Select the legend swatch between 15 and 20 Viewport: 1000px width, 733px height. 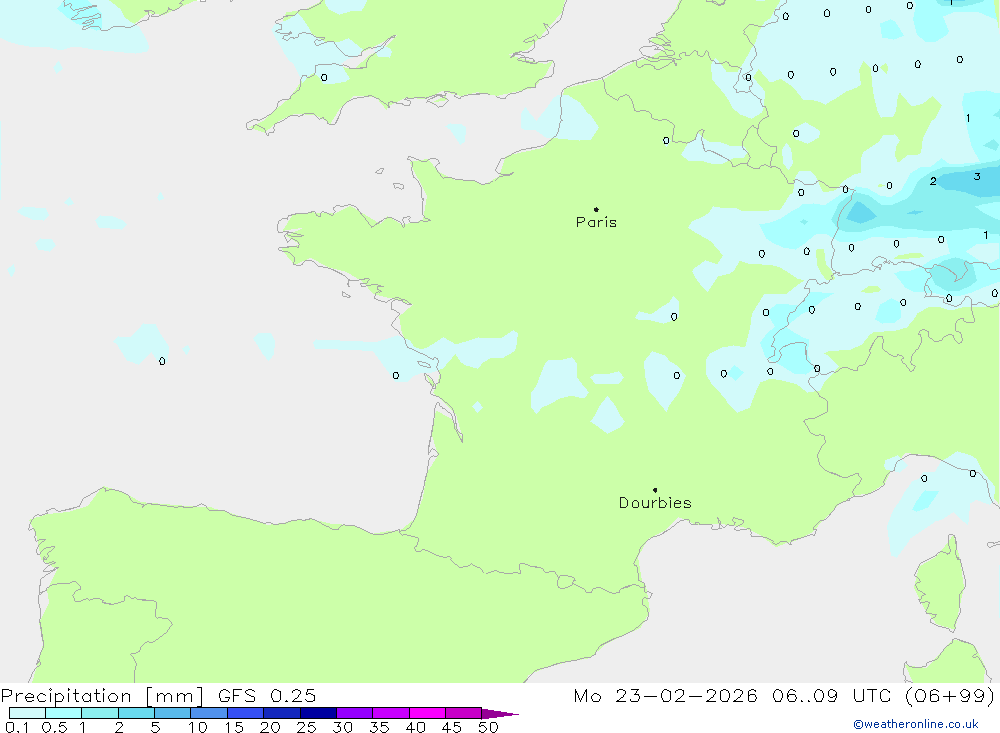[246, 713]
